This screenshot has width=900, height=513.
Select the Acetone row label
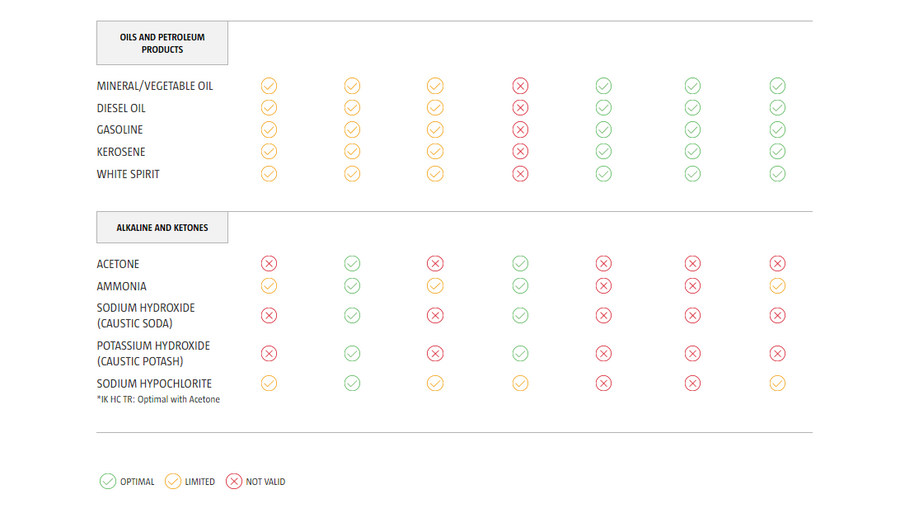118,264
